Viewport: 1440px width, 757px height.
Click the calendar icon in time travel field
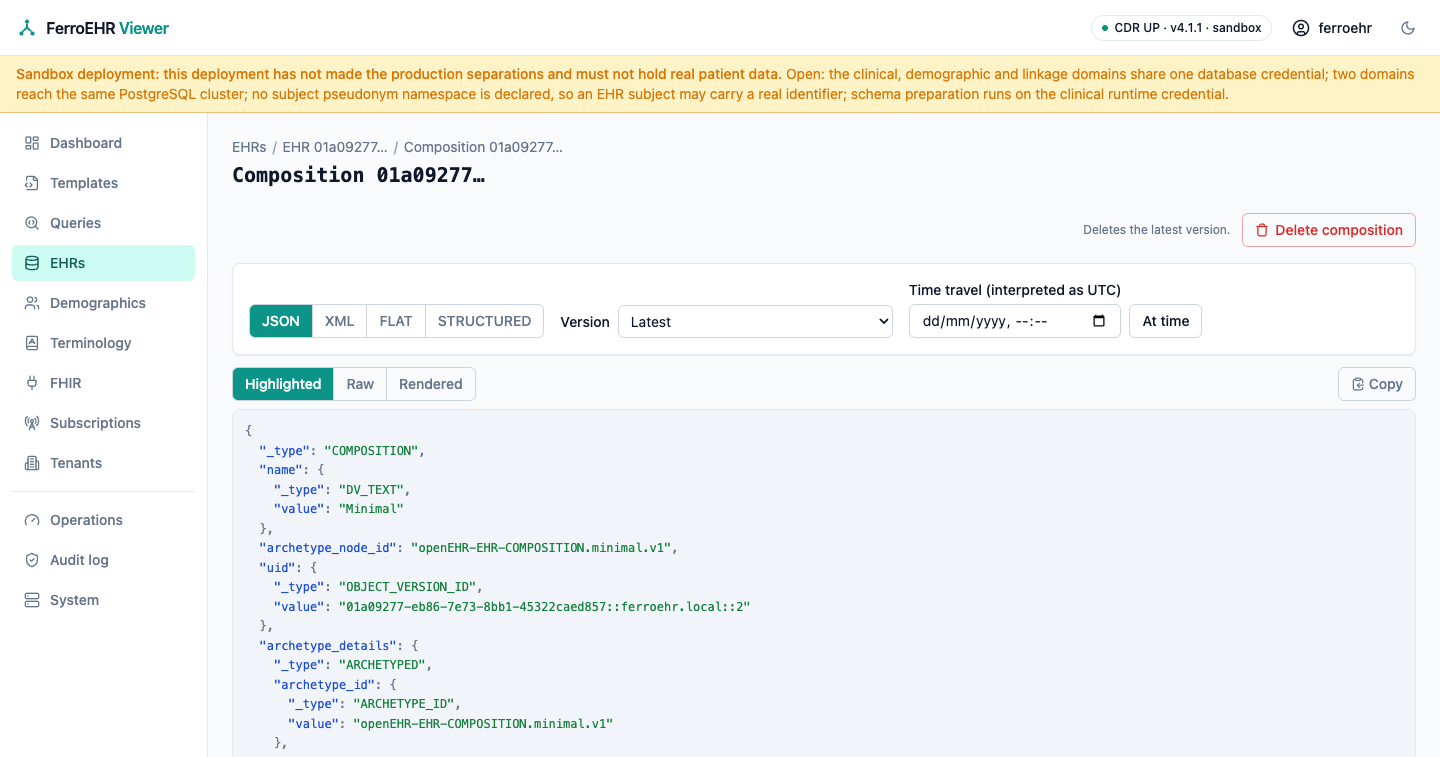coord(1100,321)
